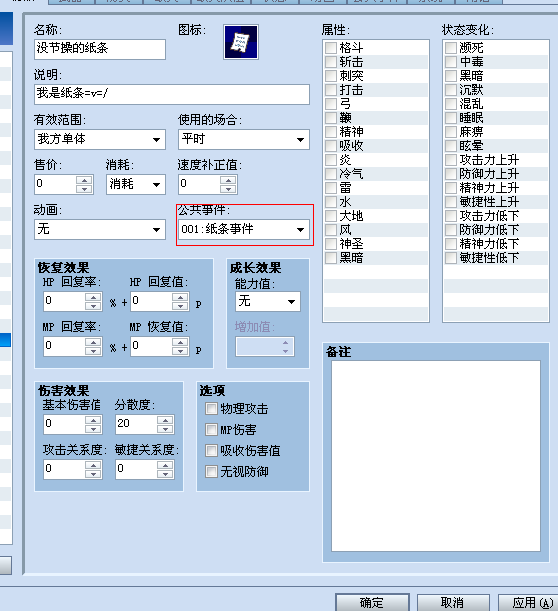Enable the 吸收伤害值 option

pyautogui.click(x=211, y=451)
